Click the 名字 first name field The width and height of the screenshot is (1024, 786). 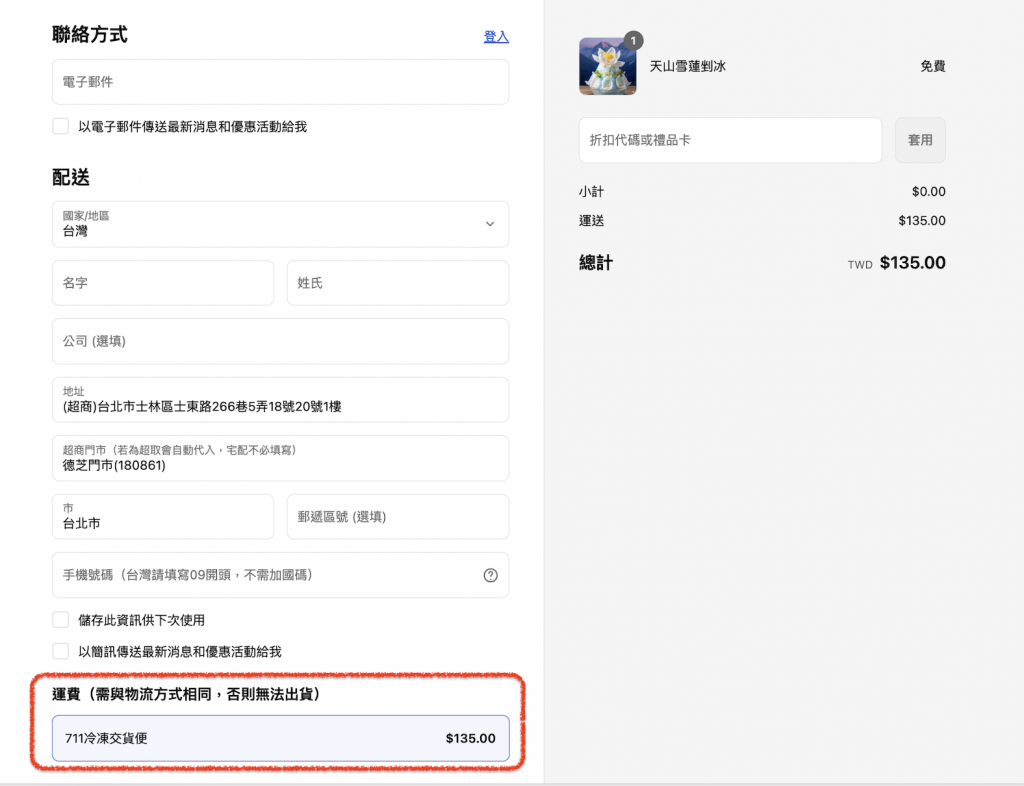tap(162, 283)
